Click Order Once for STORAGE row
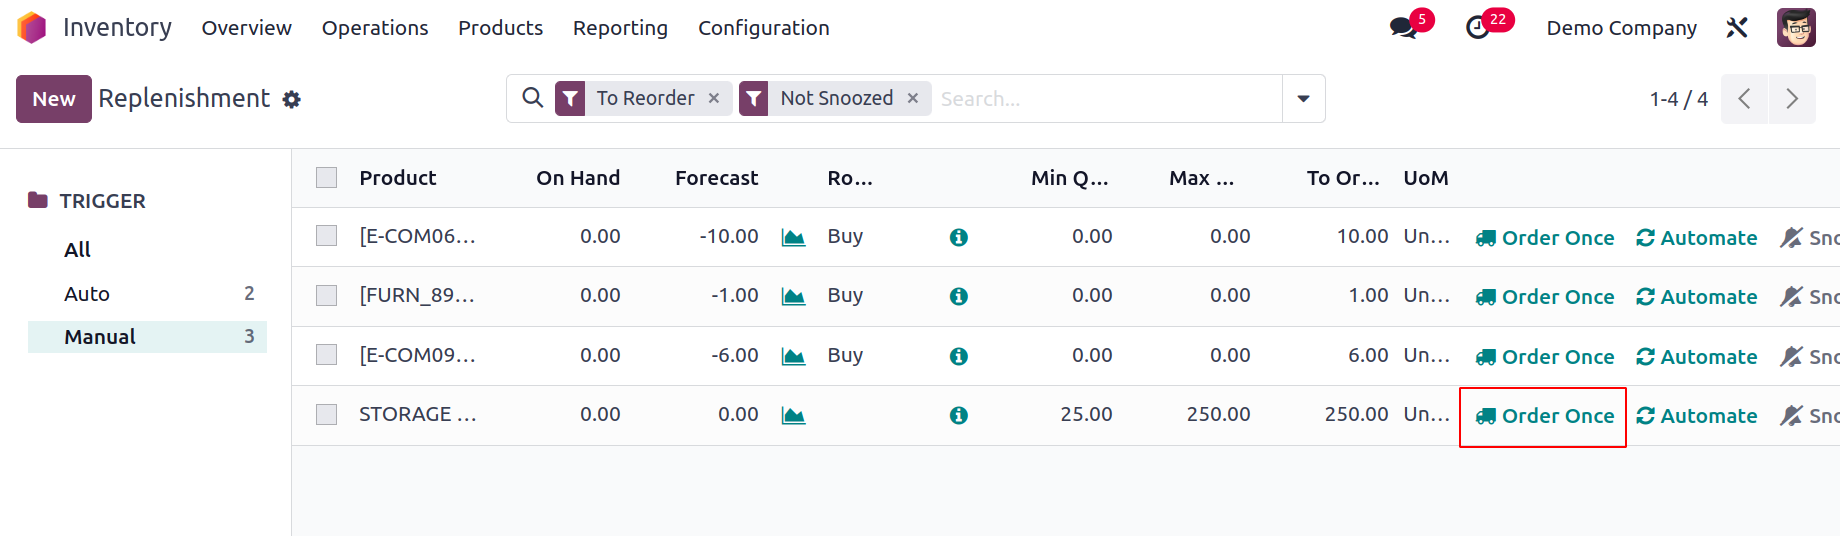The image size is (1840, 536). 1544,416
